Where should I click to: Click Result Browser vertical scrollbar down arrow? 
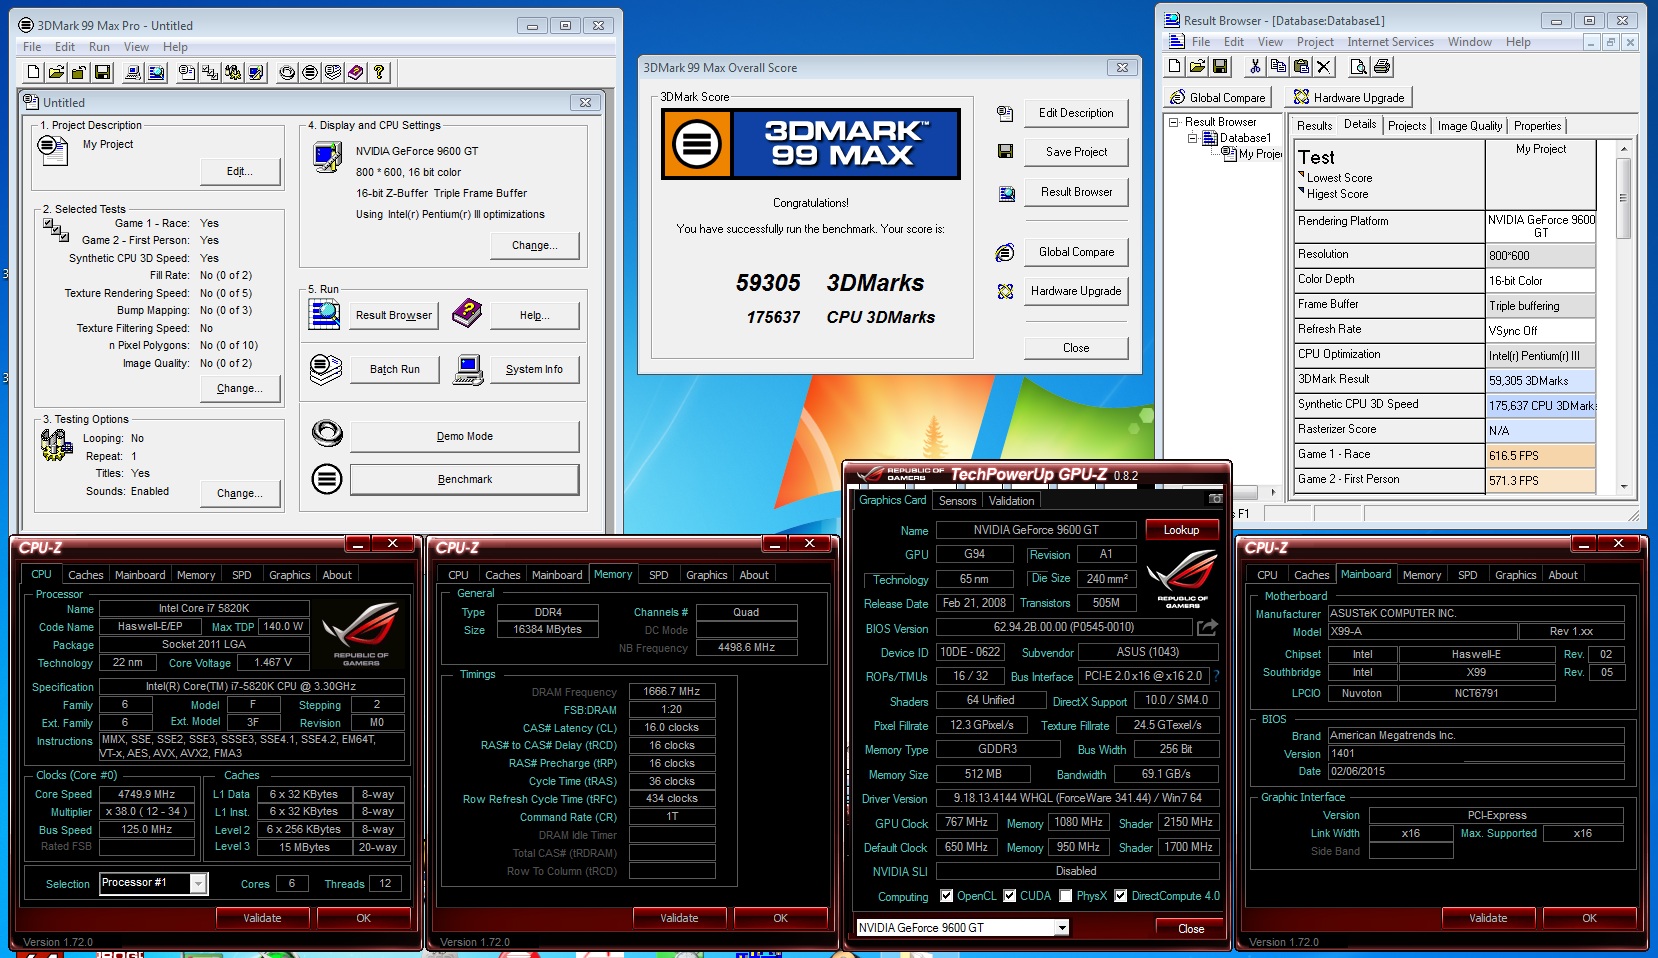coord(1624,487)
